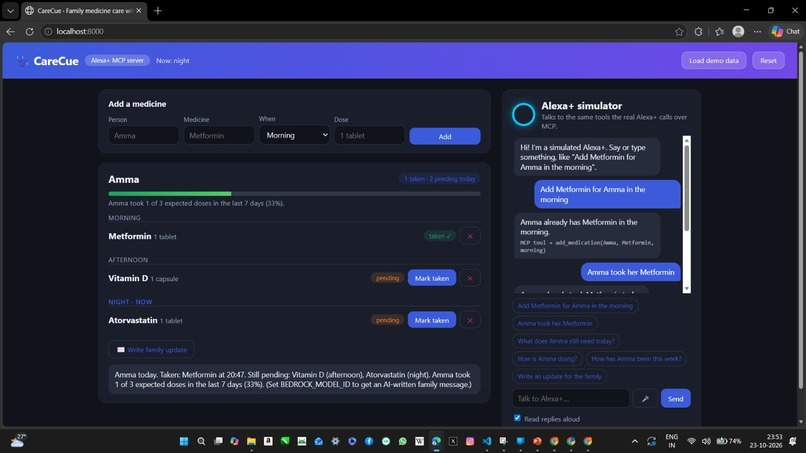Open Facebook from the taskbar
806x453 pixels.
(x=369, y=441)
